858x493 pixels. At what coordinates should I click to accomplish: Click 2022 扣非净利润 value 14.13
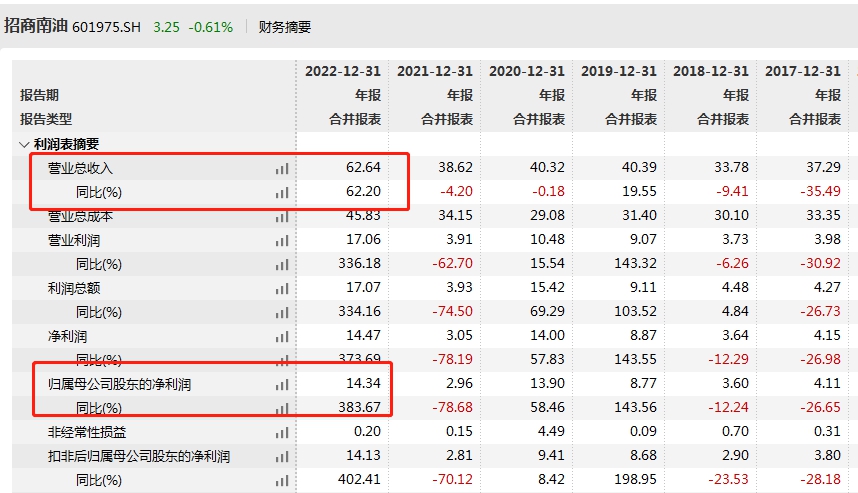(363, 456)
